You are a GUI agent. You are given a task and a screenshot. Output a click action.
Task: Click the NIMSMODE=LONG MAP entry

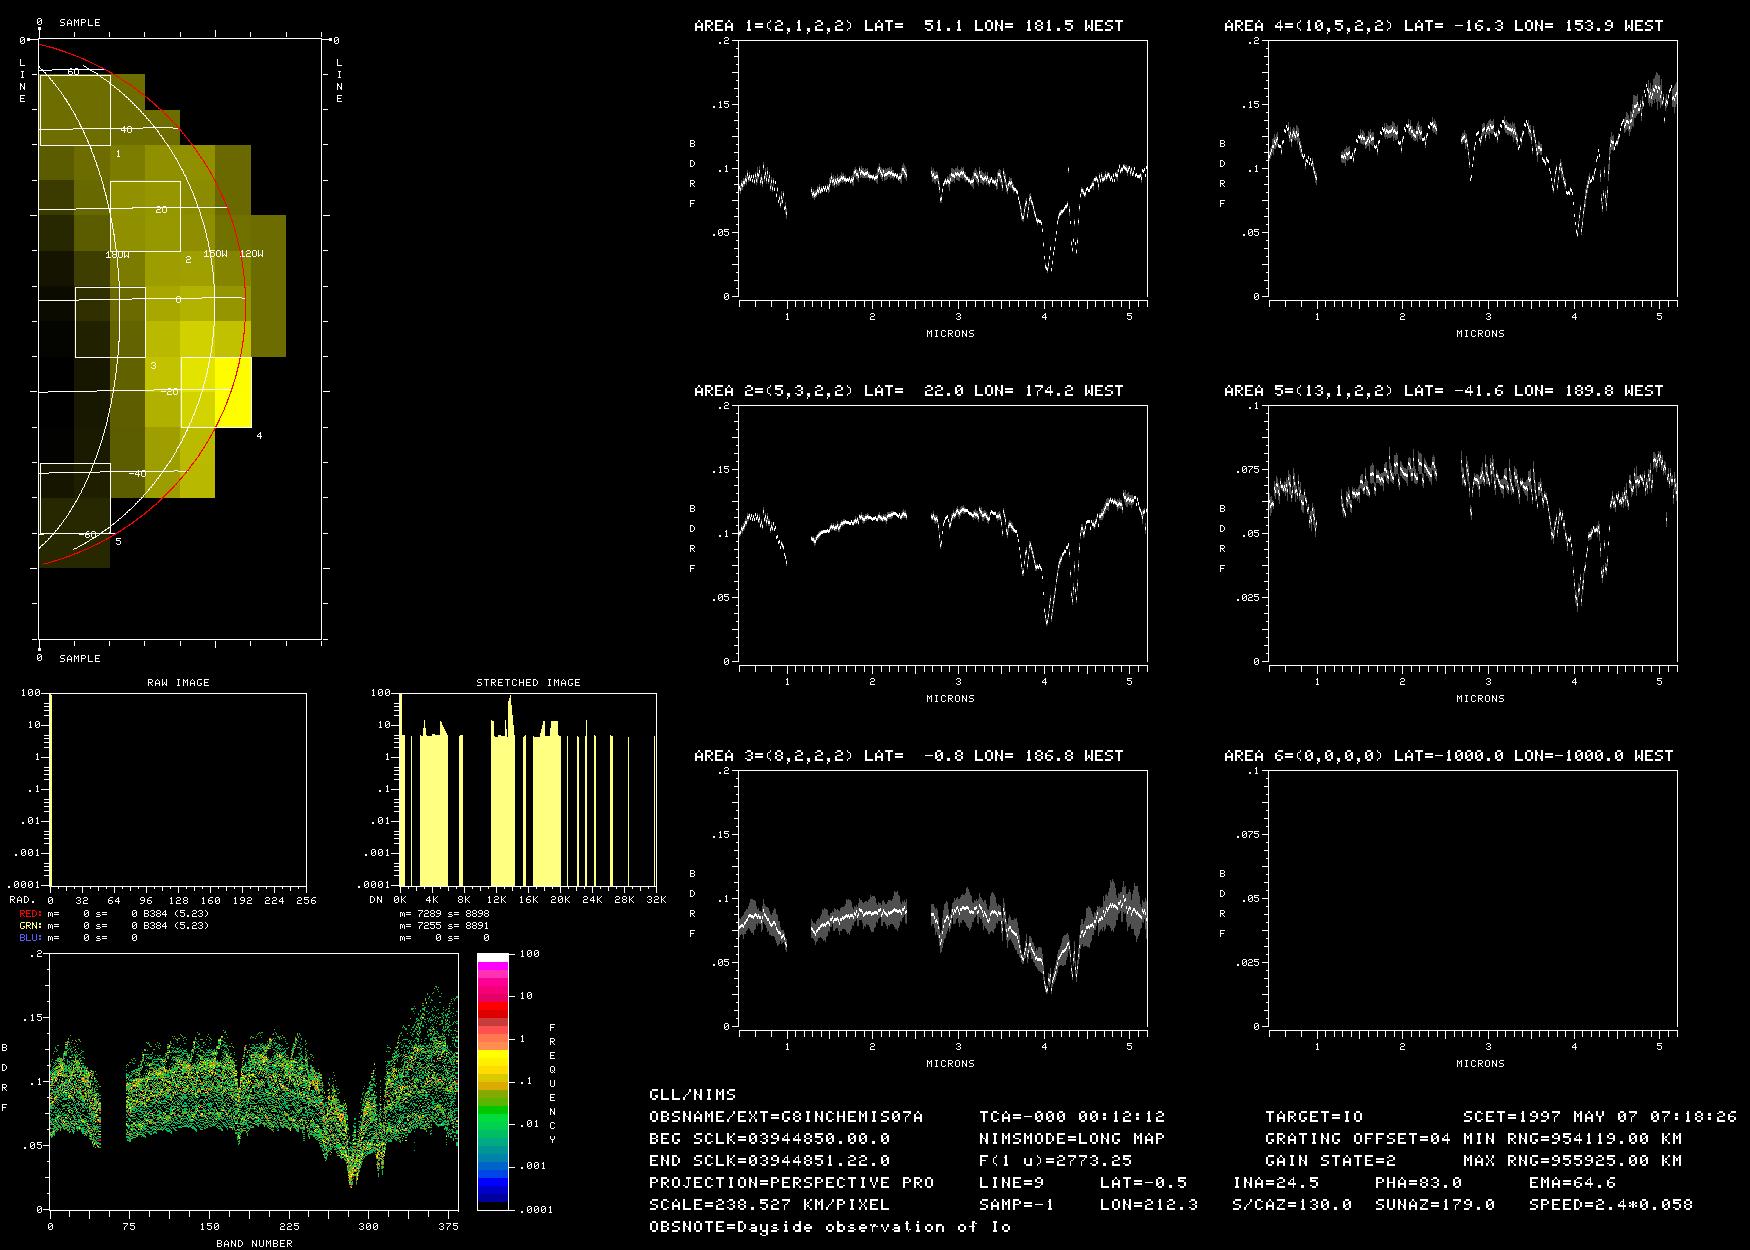(x=1072, y=1139)
